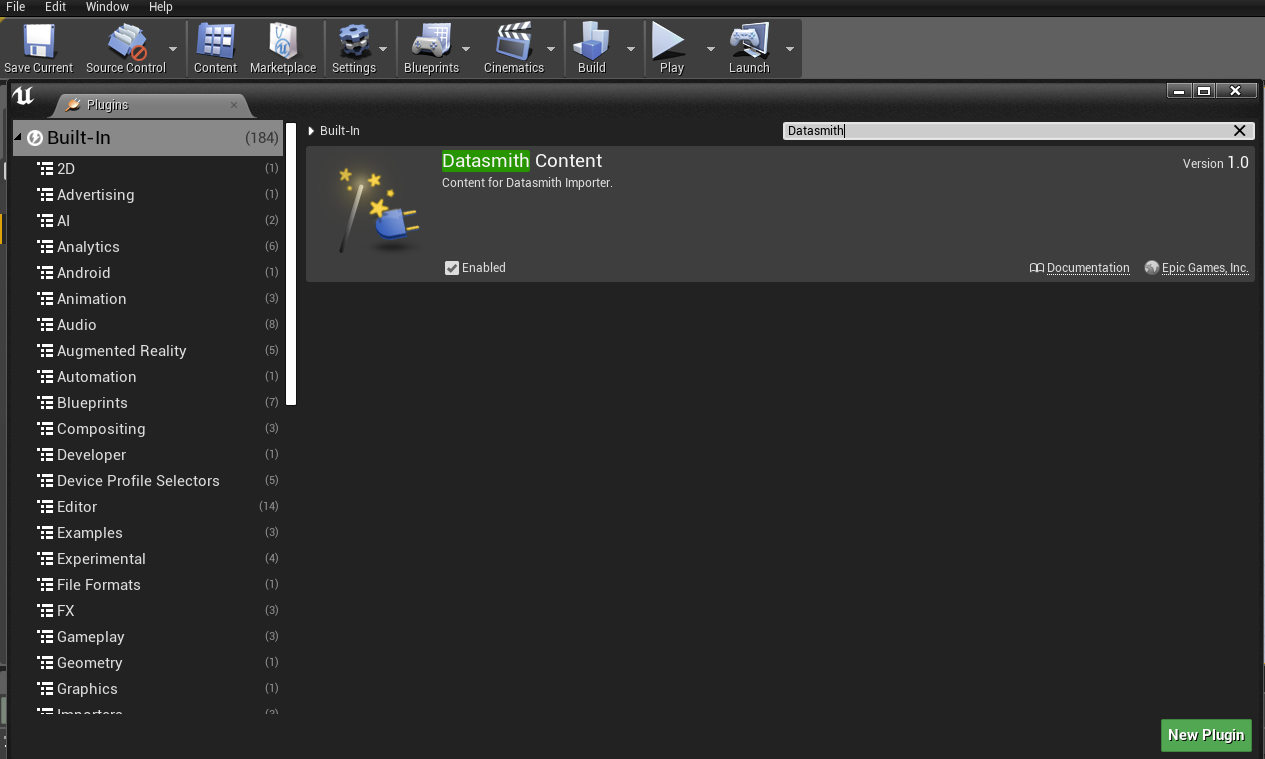Open the Content Browser from the toolbar
1265x759 pixels.
click(215, 47)
